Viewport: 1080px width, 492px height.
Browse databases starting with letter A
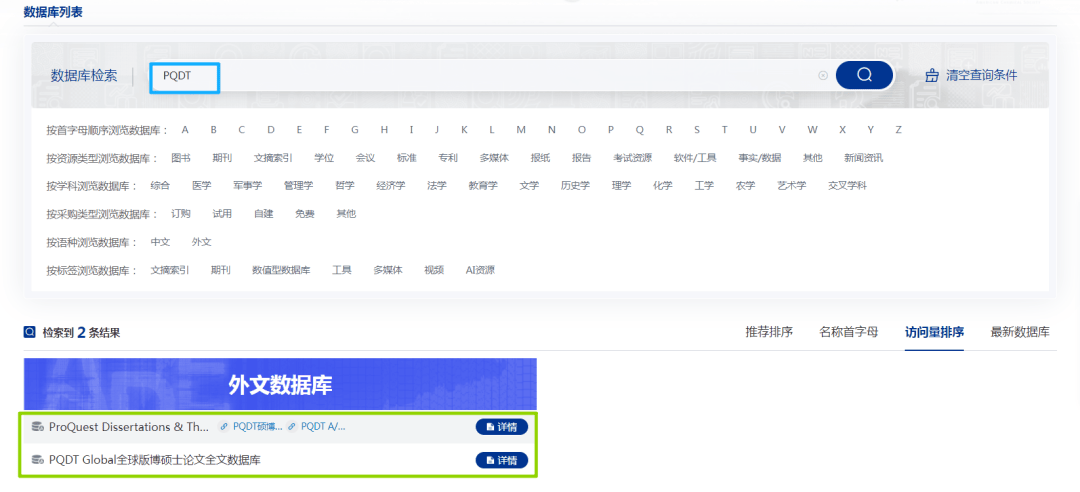tap(185, 130)
